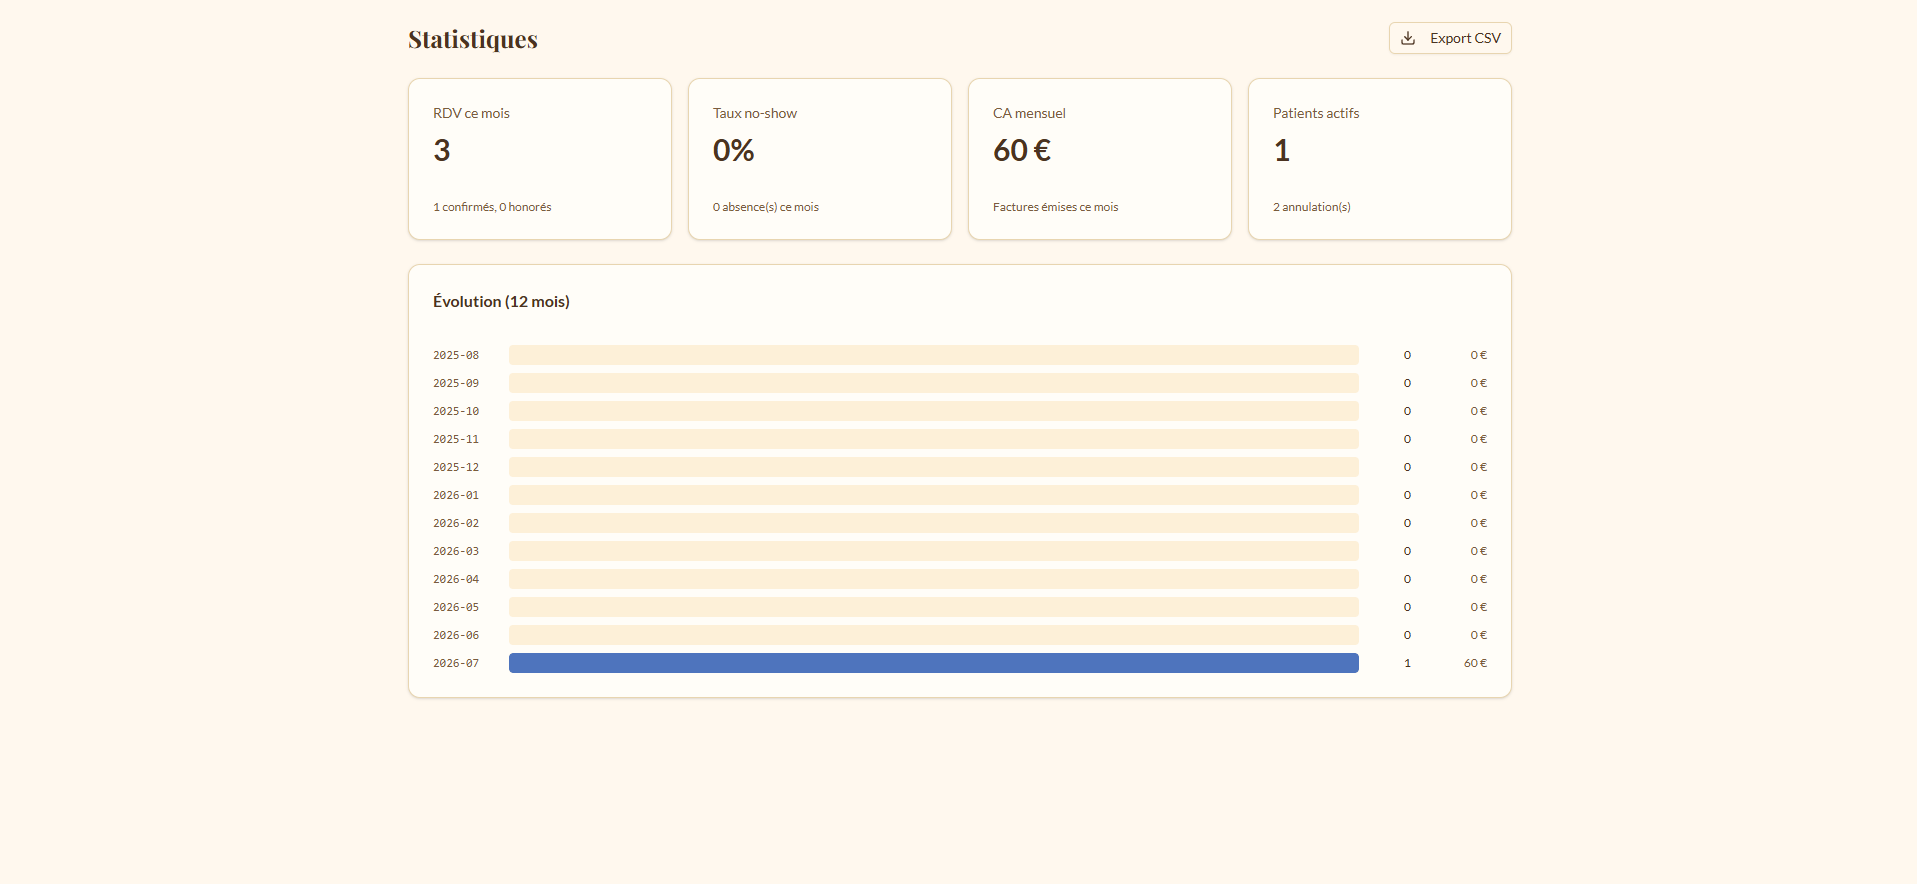1917x884 pixels.
Task: Click the empty 2025-12 bar
Action: click(934, 467)
